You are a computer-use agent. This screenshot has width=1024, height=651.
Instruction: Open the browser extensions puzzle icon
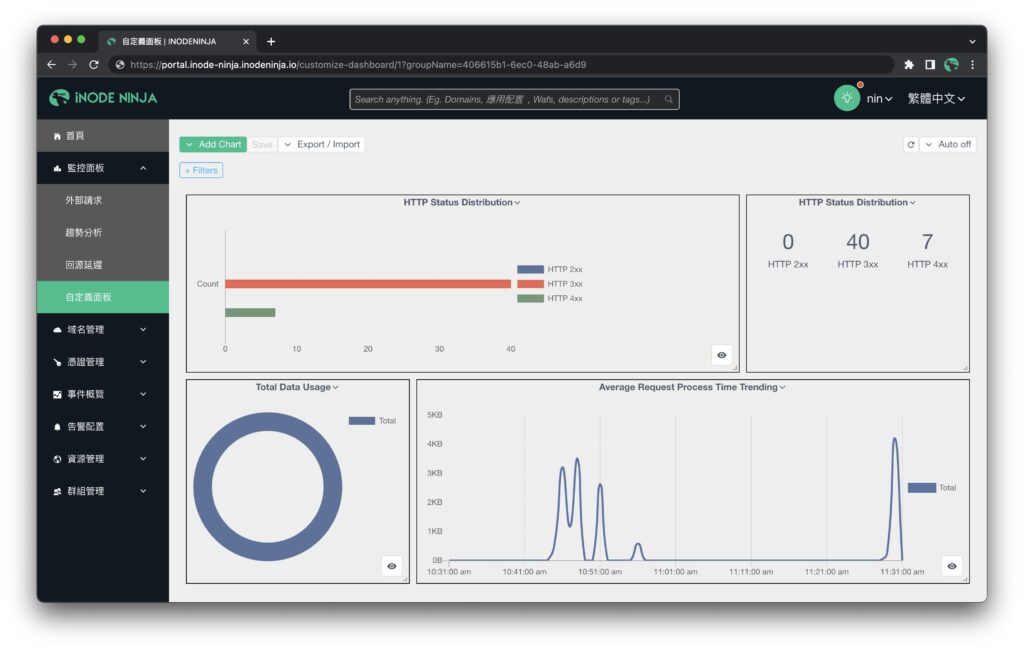[x=908, y=65]
